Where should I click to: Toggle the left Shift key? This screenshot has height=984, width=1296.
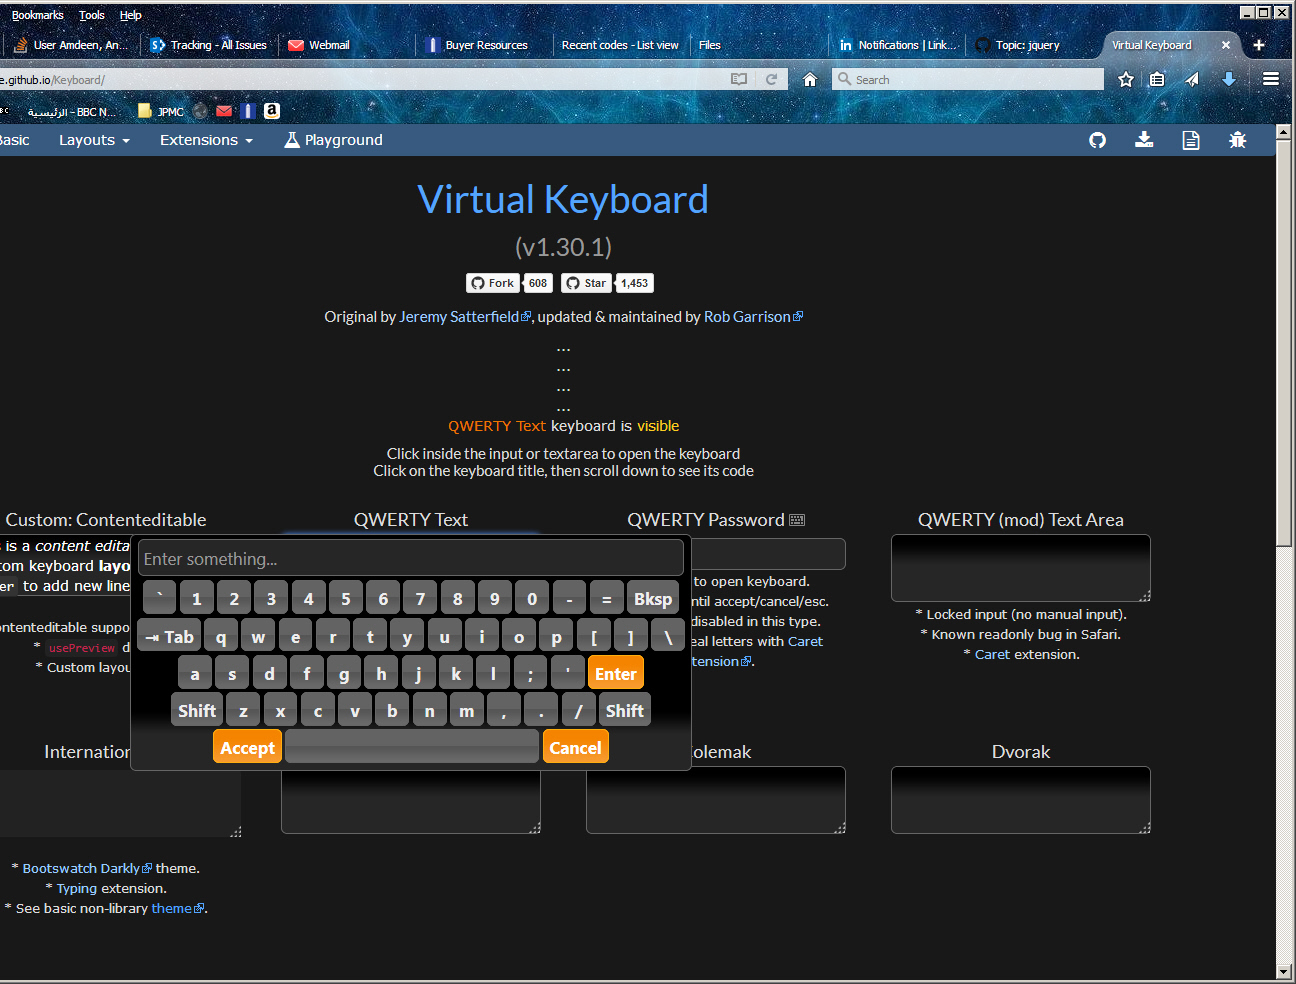196,711
